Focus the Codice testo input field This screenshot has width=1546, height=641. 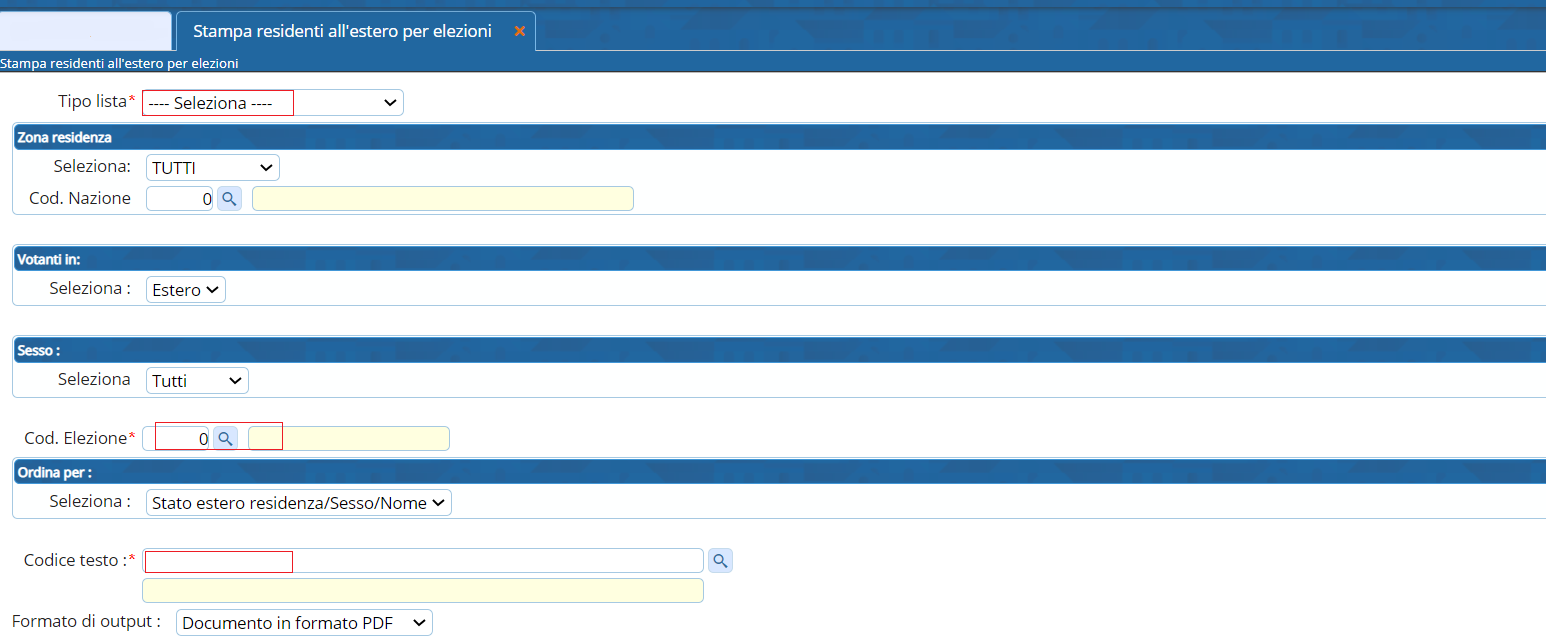click(x=423, y=561)
